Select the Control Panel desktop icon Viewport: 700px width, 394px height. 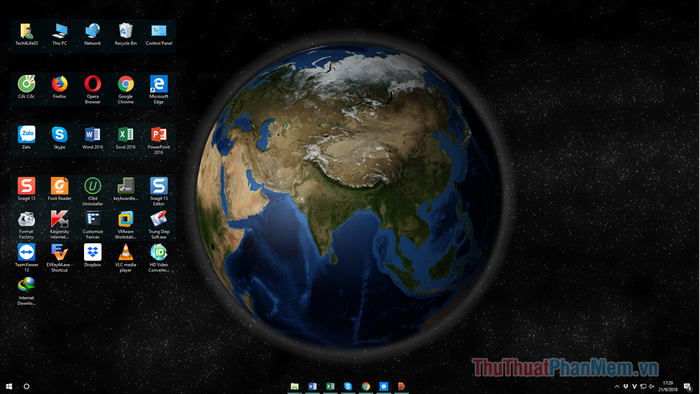point(159,34)
